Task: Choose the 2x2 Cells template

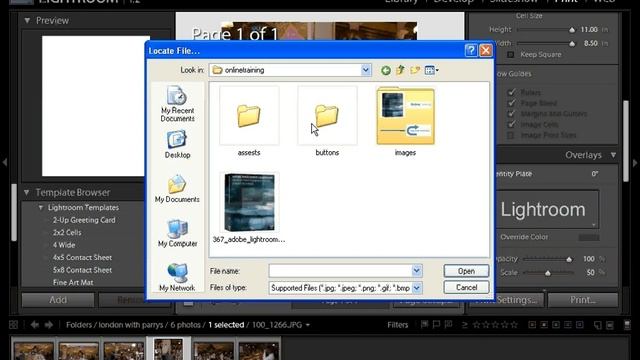Action: tap(67, 232)
